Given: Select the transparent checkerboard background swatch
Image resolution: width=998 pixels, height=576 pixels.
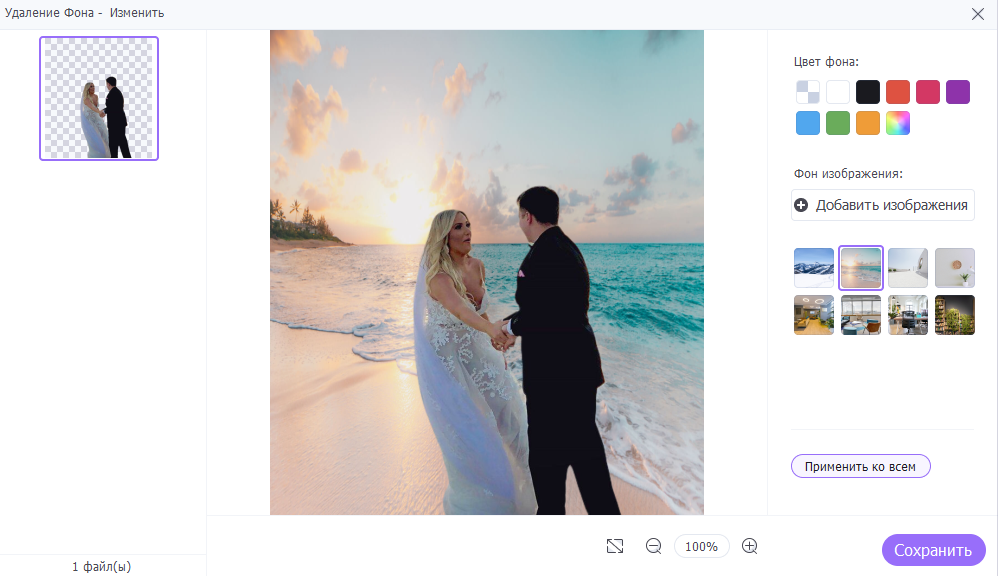Looking at the screenshot, I should [x=808, y=92].
